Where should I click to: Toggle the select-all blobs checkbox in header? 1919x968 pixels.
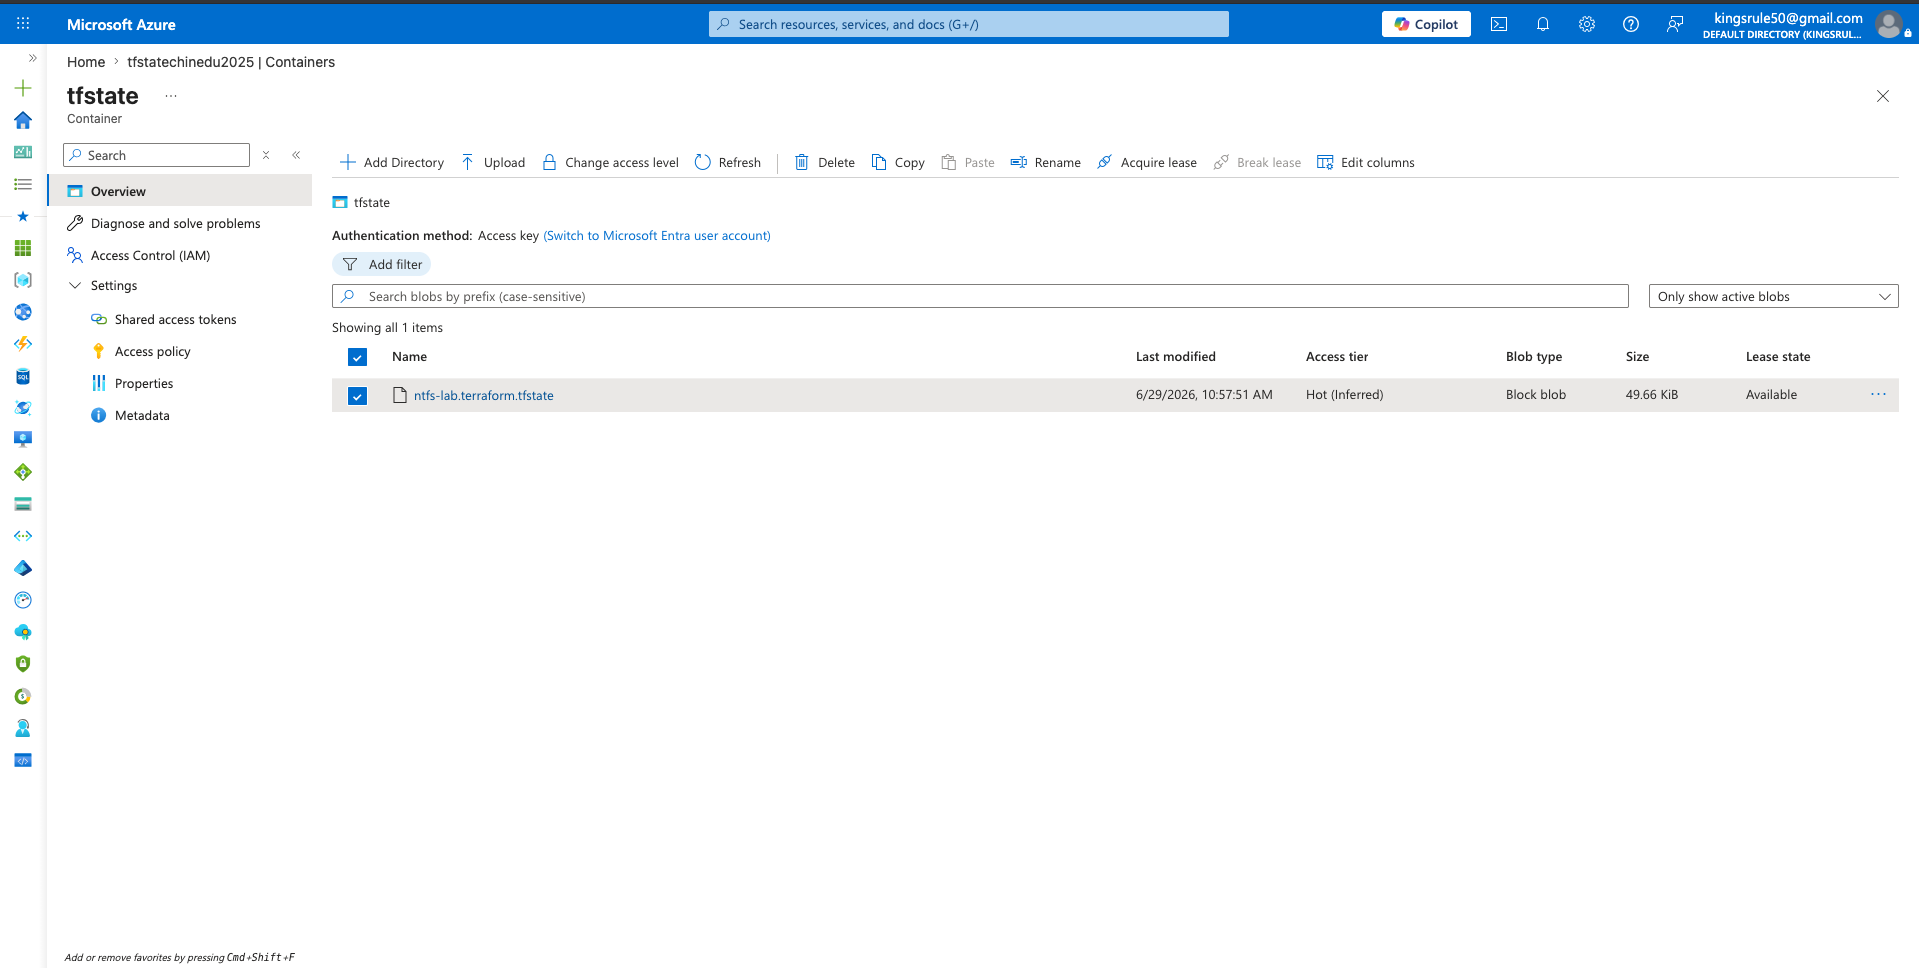point(357,357)
